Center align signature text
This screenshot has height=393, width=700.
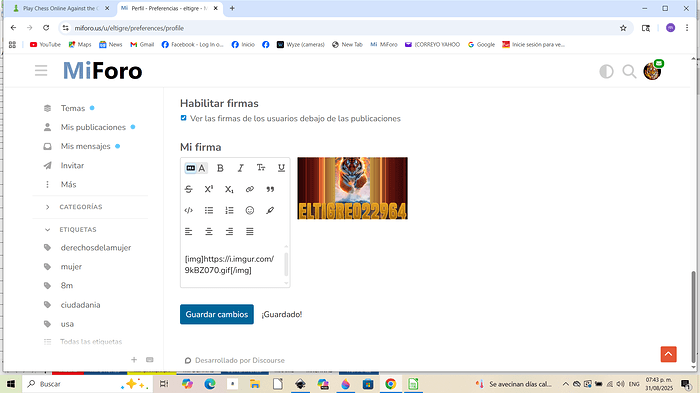(209, 231)
